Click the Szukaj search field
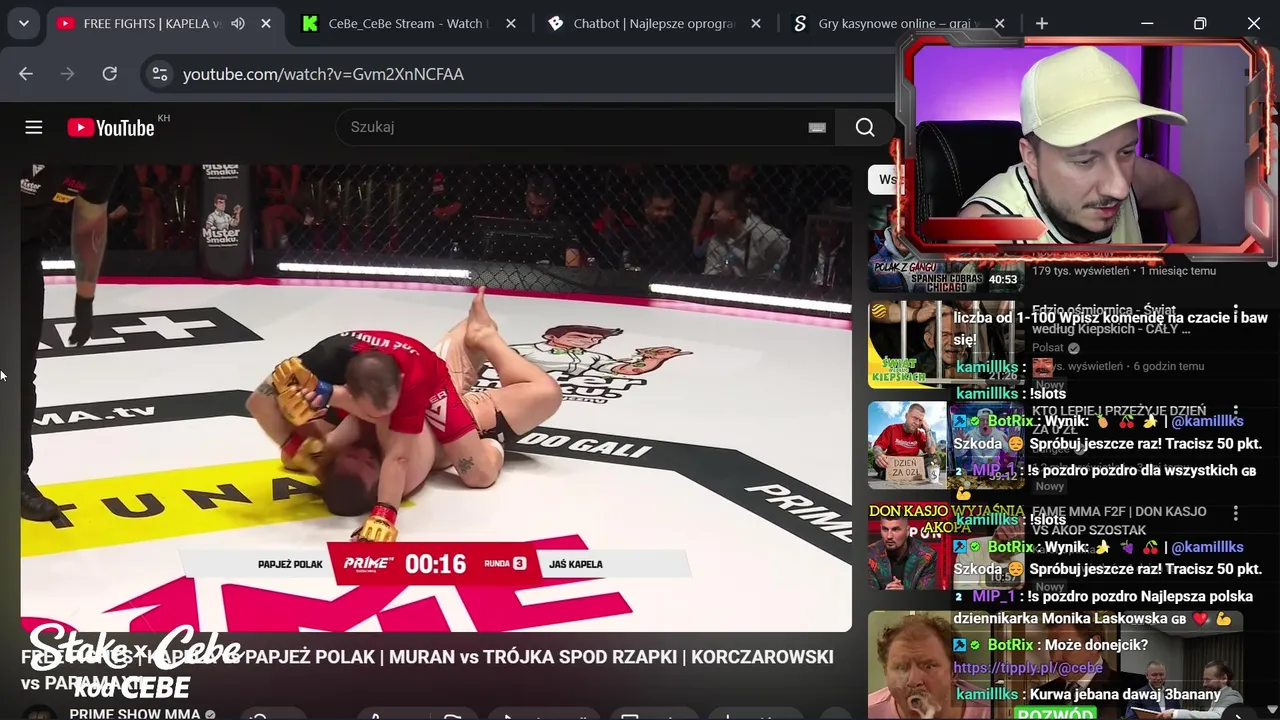1280x720 pixels. pos(570,127)
